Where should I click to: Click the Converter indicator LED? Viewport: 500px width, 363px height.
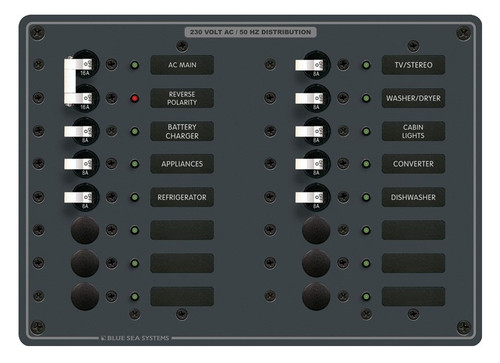(x=366, y=164)
